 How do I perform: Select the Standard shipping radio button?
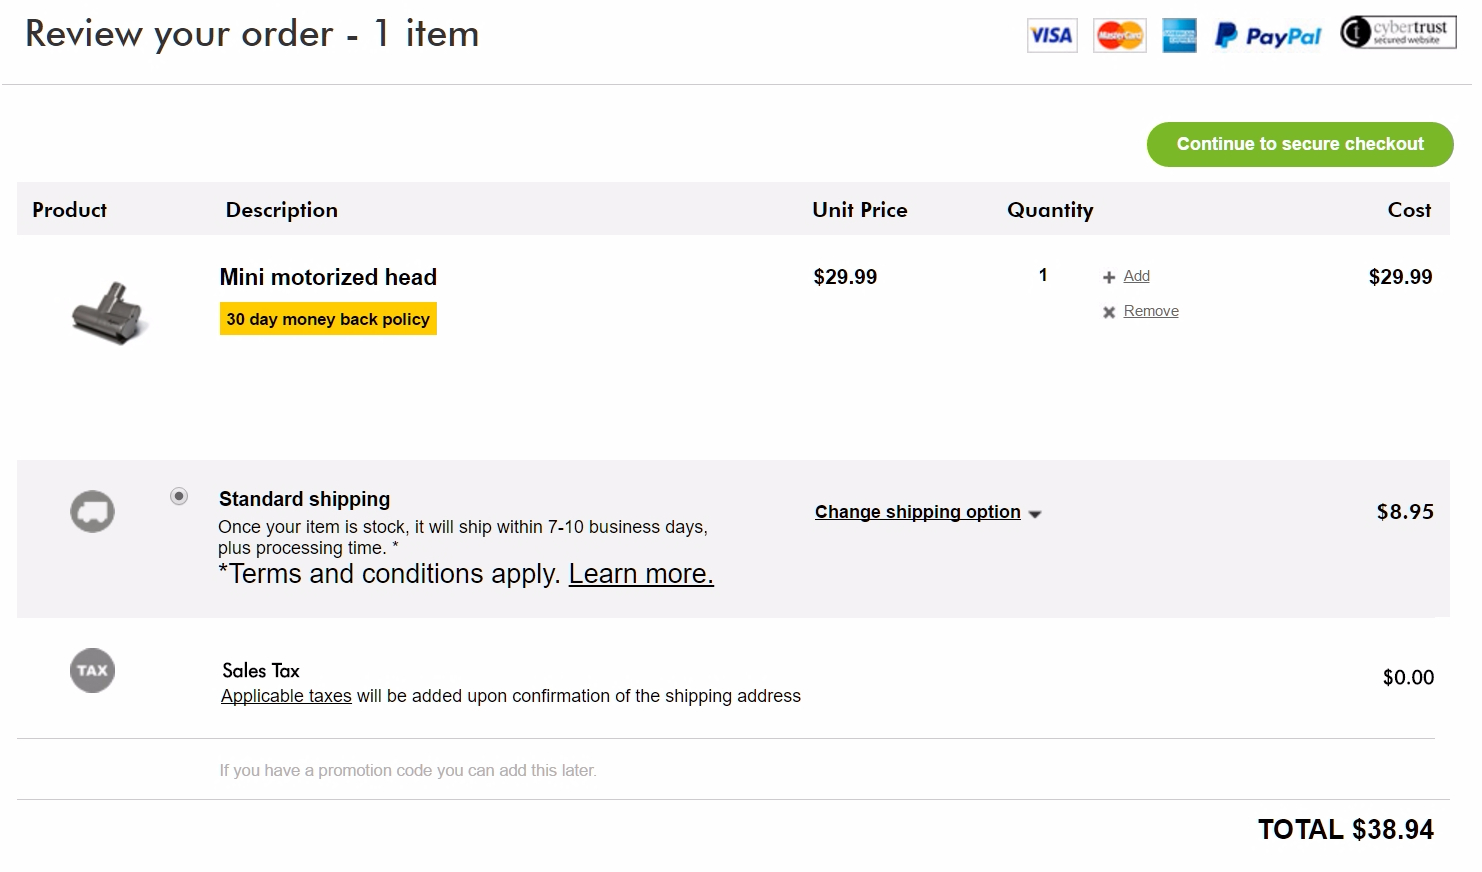coord(179,496)
